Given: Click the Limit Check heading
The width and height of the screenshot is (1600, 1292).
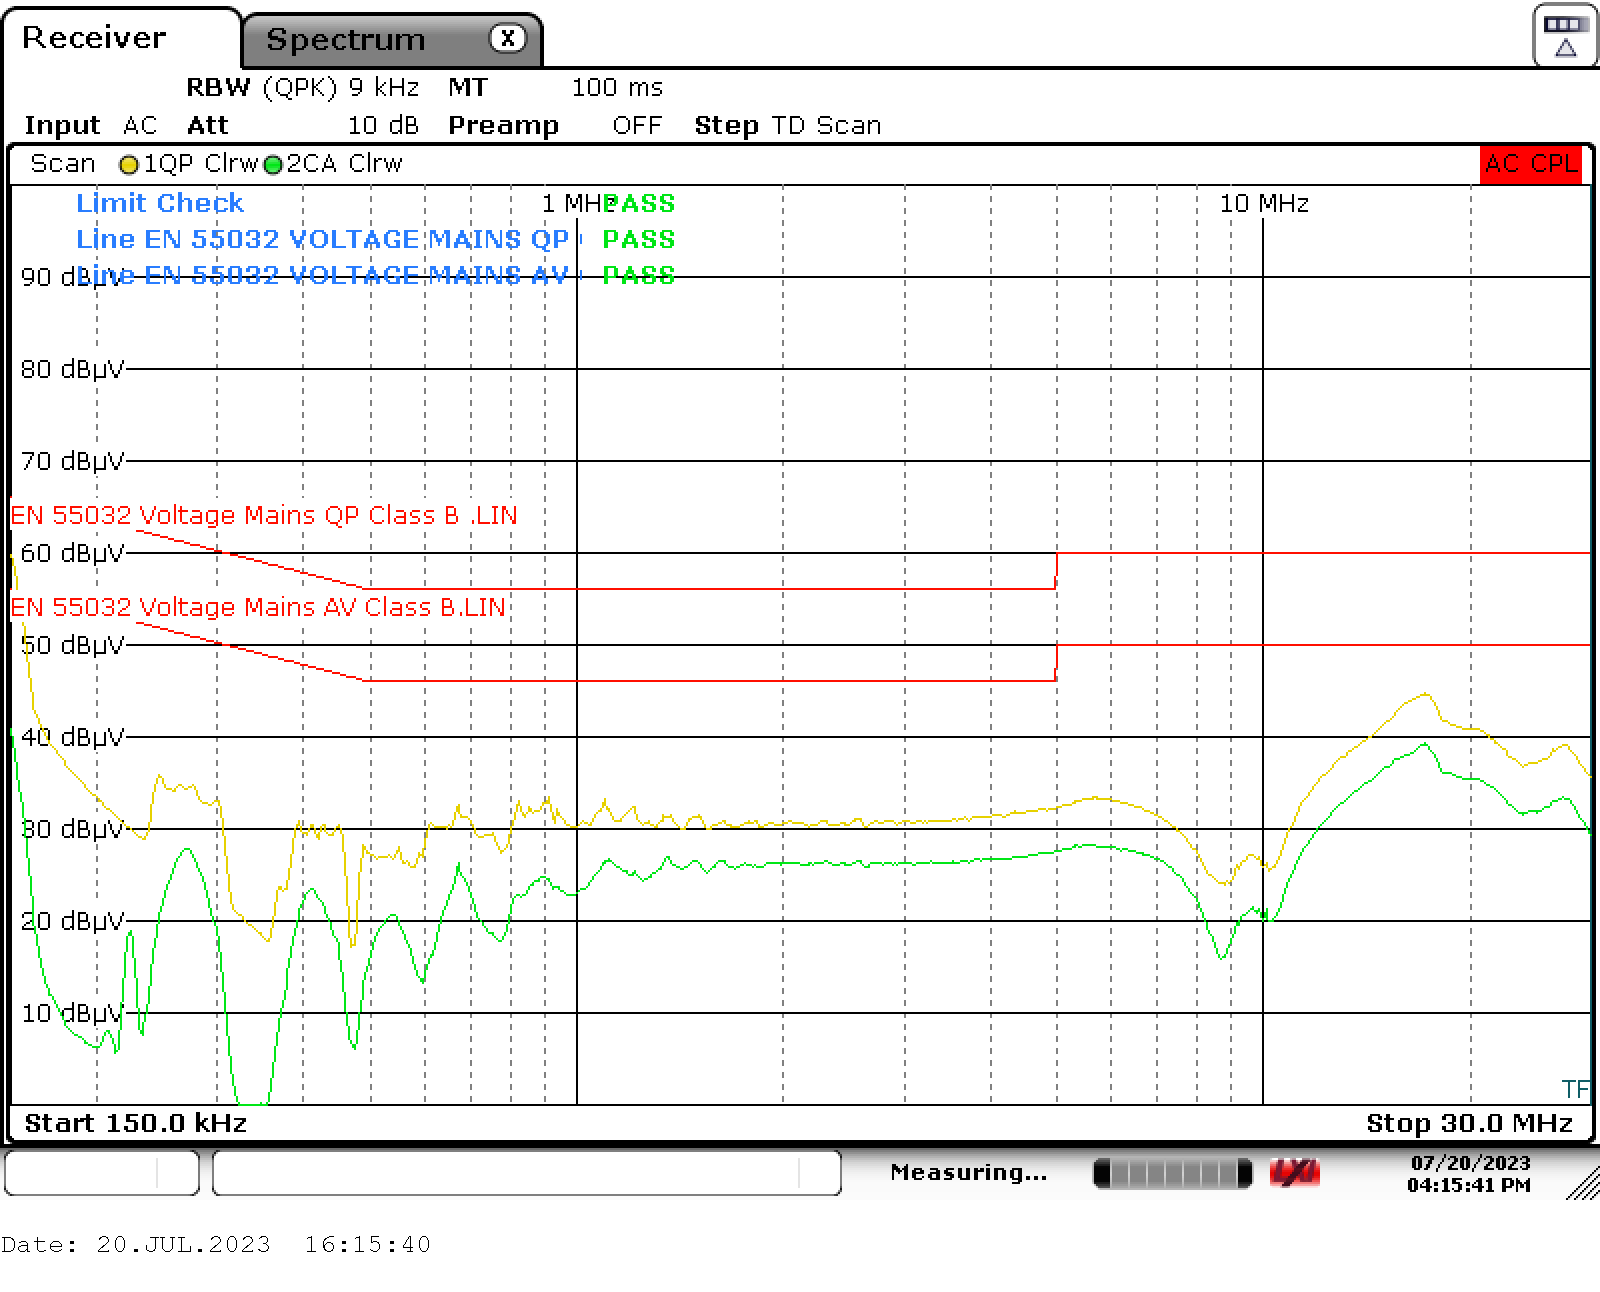Looking at the screenshot, I should point(160,203).
